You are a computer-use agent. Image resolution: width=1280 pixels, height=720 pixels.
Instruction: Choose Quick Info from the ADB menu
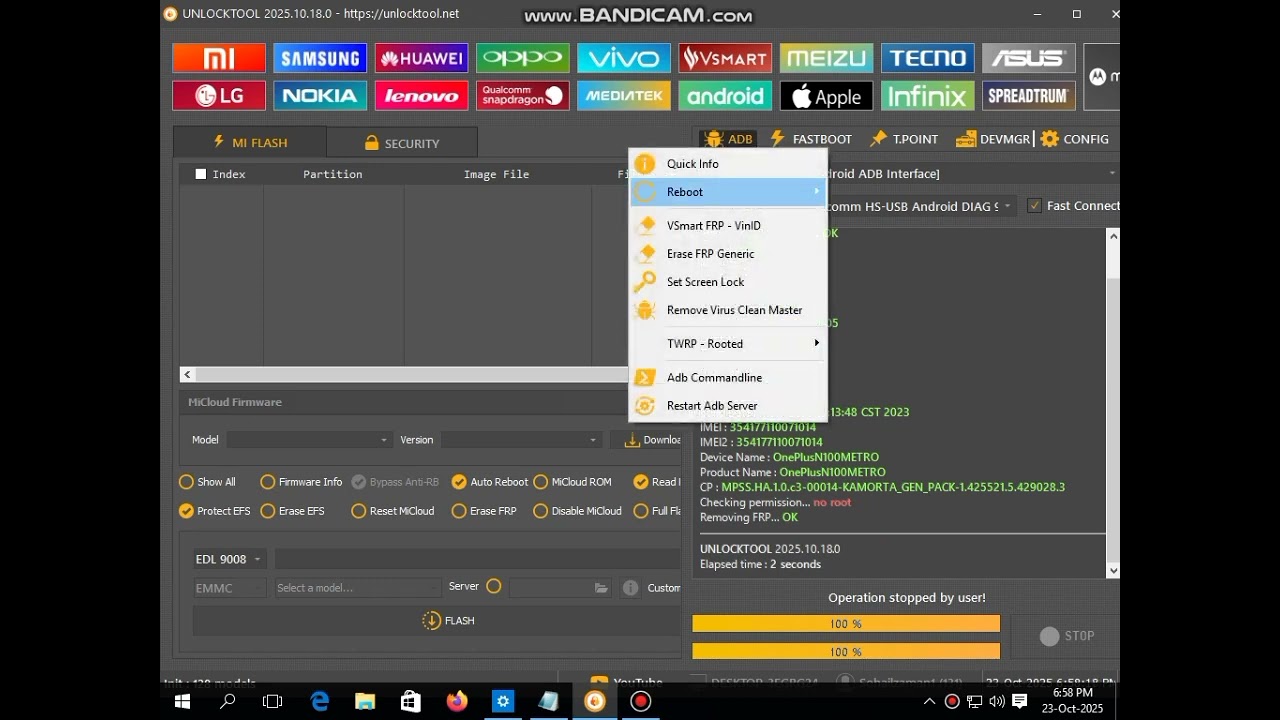coord(729,164)
